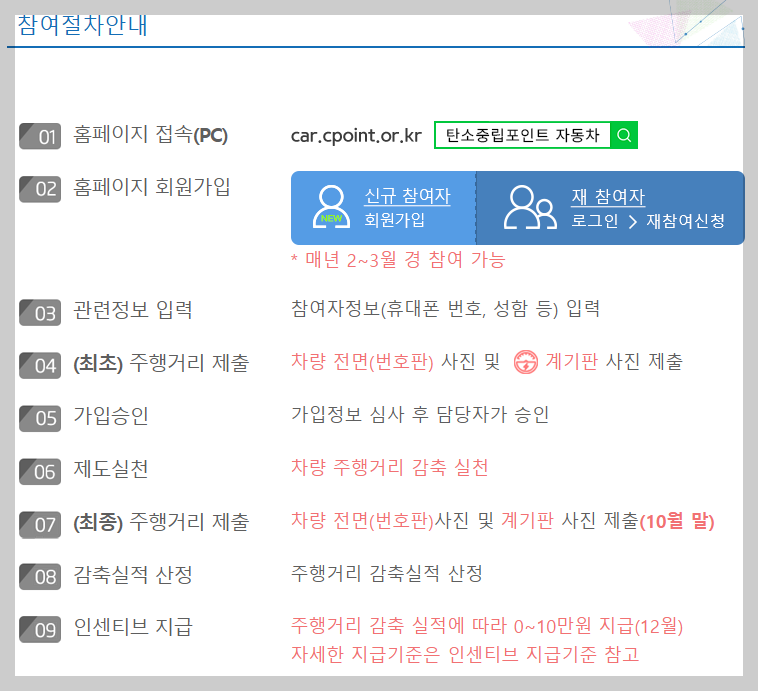This screenshot has width=758, height=691.
Task: Click the 인센티브 지급 step label
Action: (x=133, y=627)
